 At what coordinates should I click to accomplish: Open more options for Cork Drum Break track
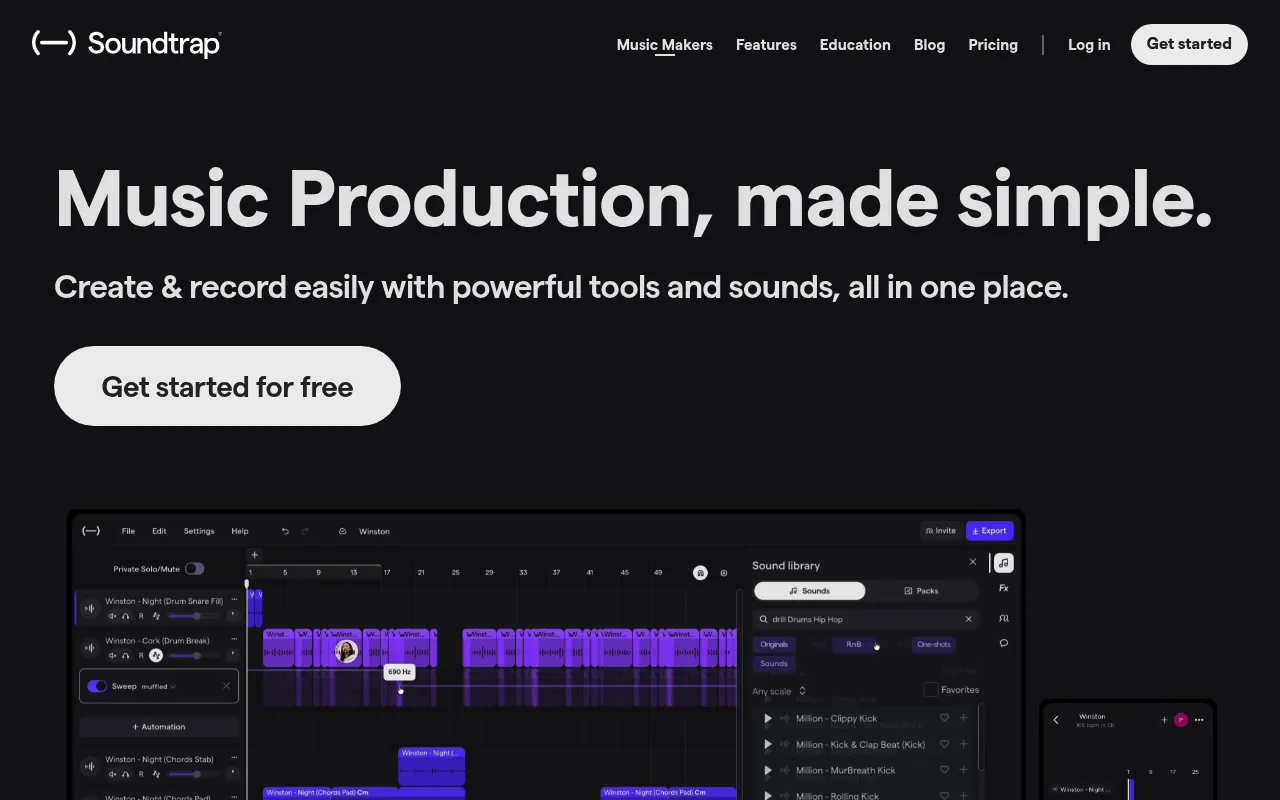[234, 639]
